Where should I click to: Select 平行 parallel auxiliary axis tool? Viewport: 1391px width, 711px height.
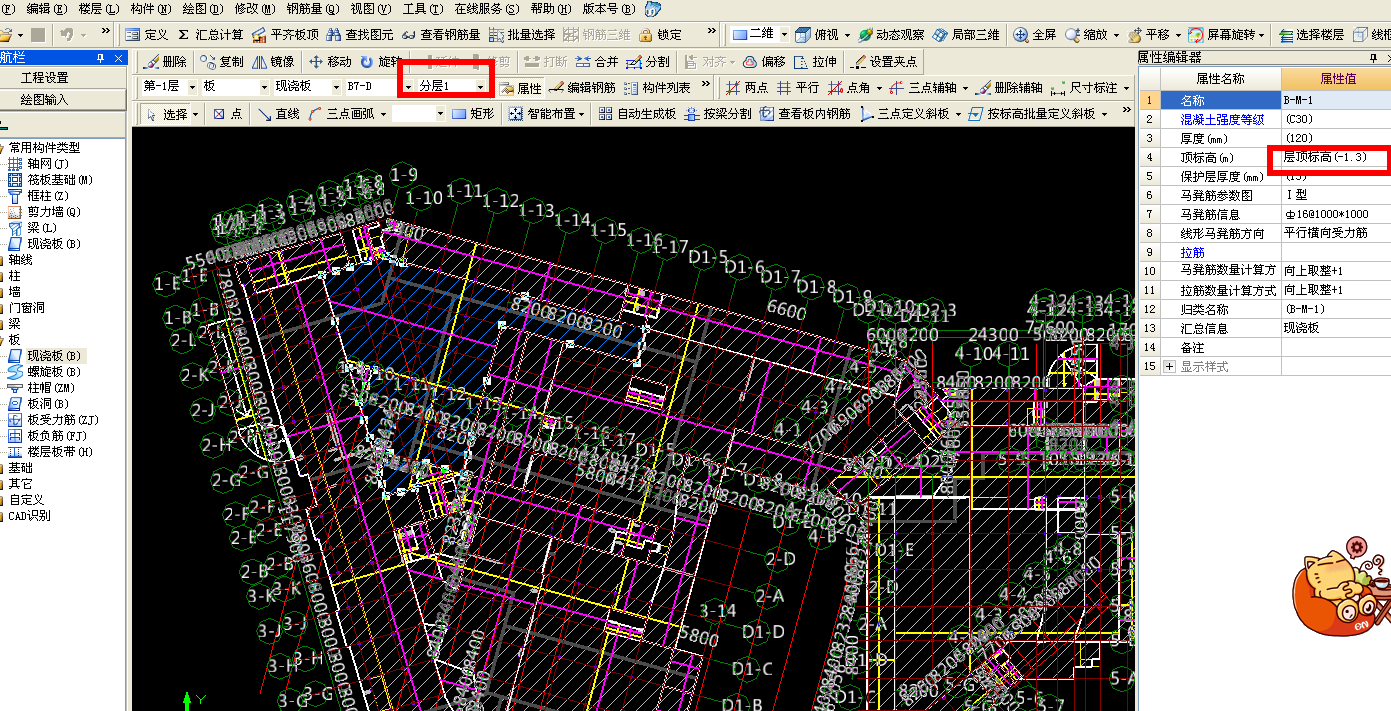click(x=797, y=88)
